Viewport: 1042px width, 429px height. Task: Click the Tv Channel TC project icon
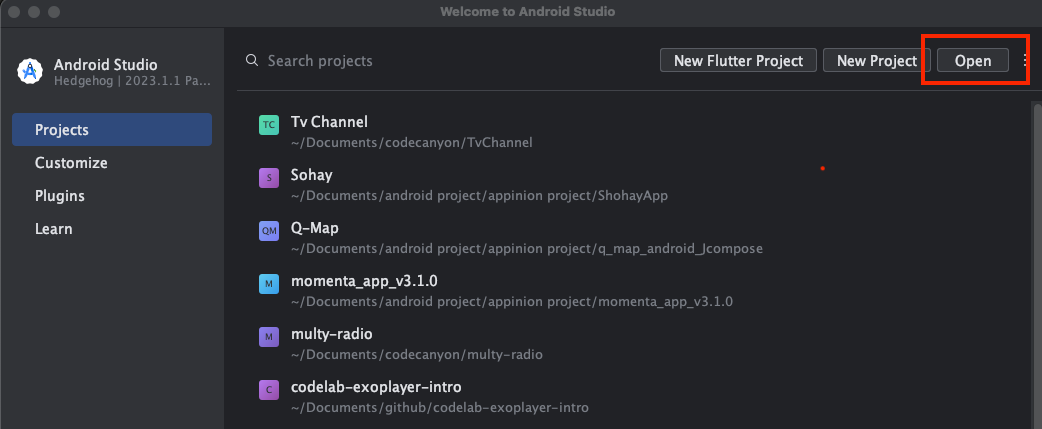tap(268, 125)
